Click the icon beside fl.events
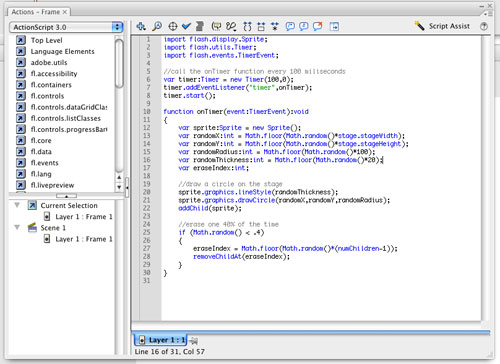This screenshot has height=364, width=500. (21, 163)
